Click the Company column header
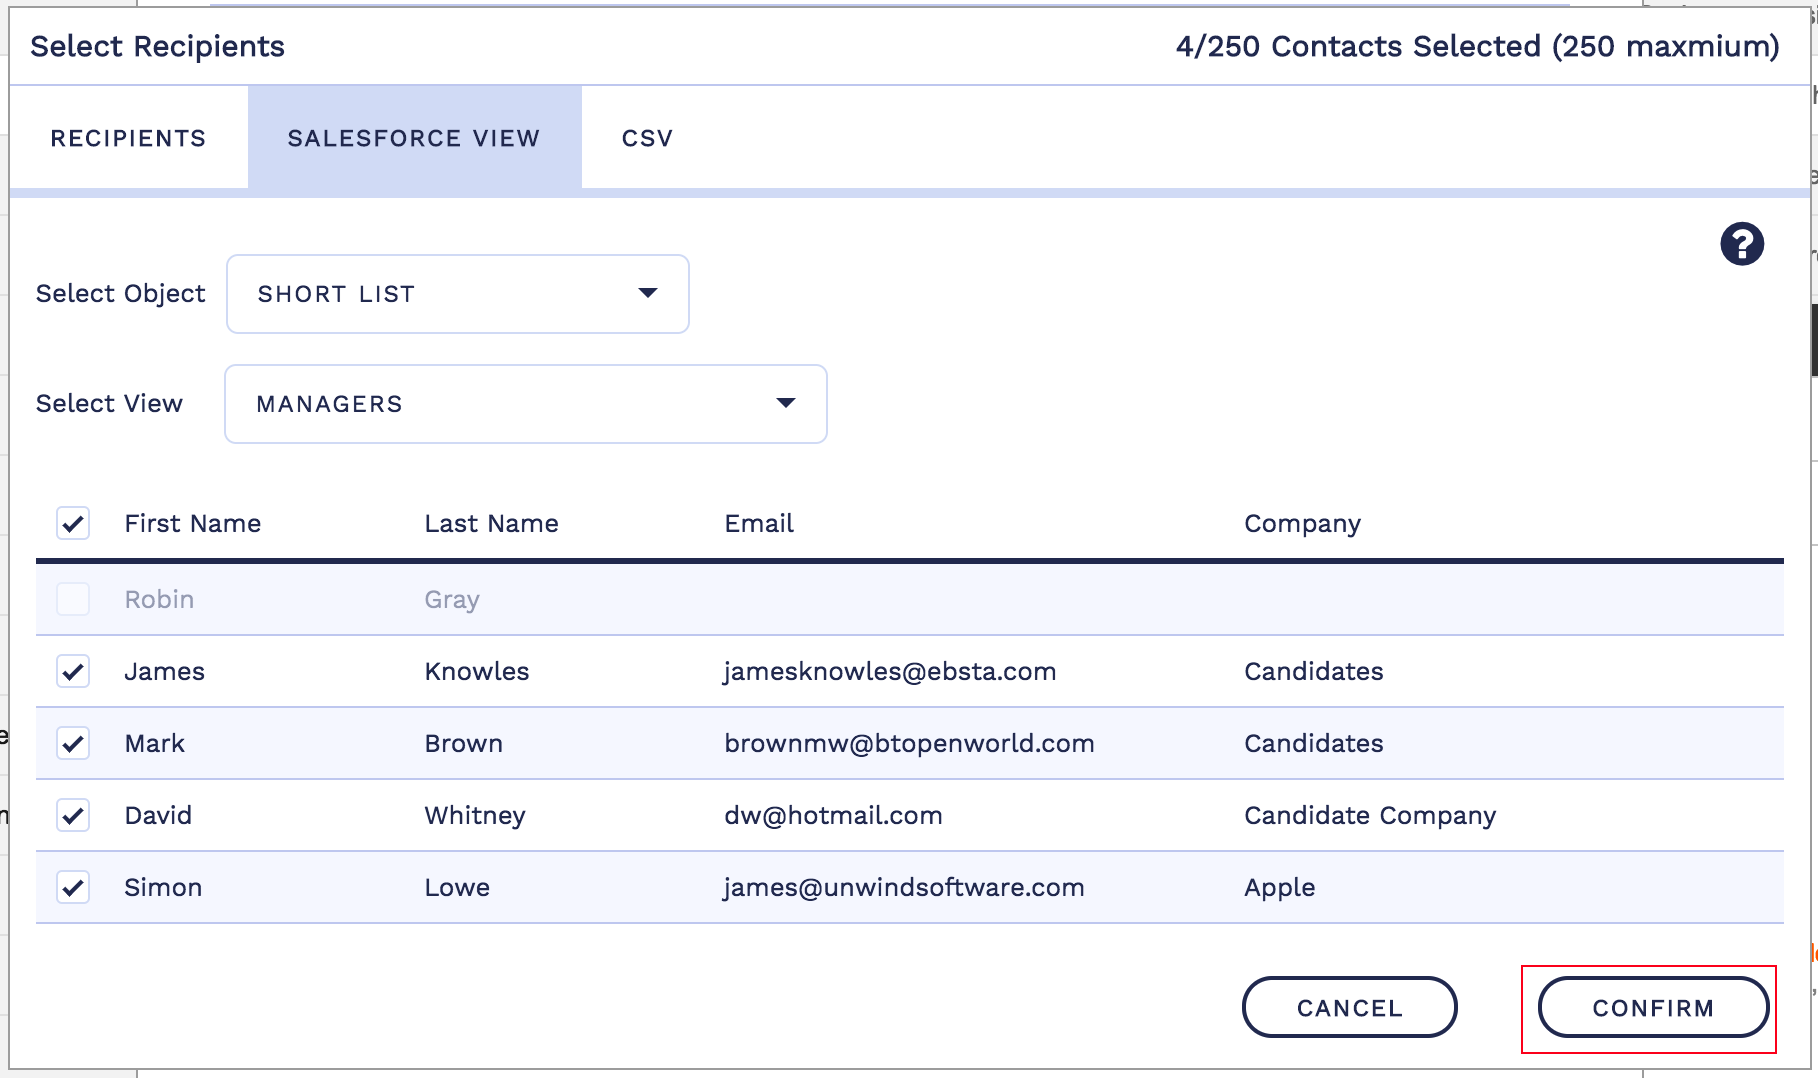 (x=1302, y=523)
